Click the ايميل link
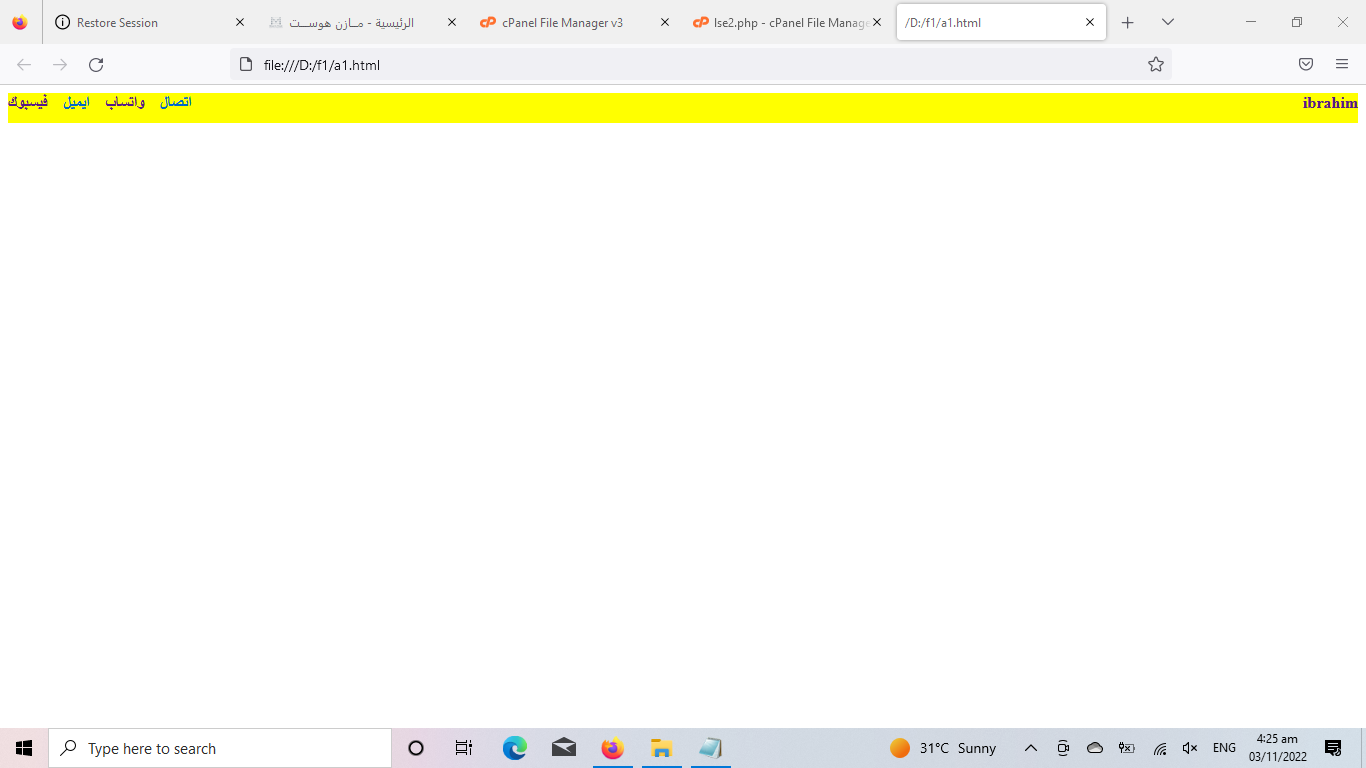Image resolution: width=1366 pixels, height=768 pixels. pyautogui.click(x=76, y=102)
